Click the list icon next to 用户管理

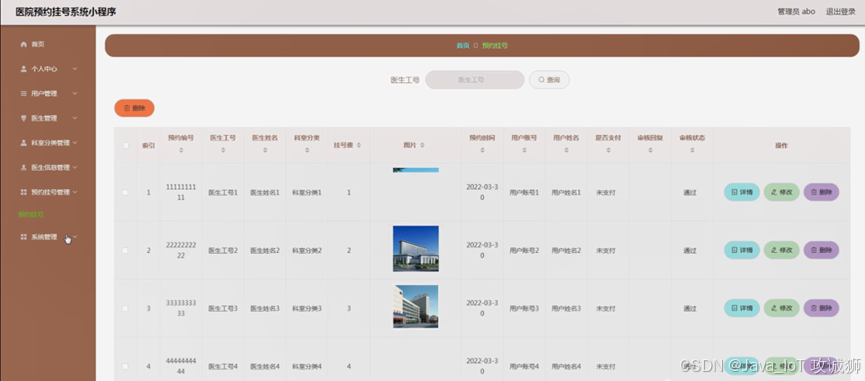click(x=23, y=94)
